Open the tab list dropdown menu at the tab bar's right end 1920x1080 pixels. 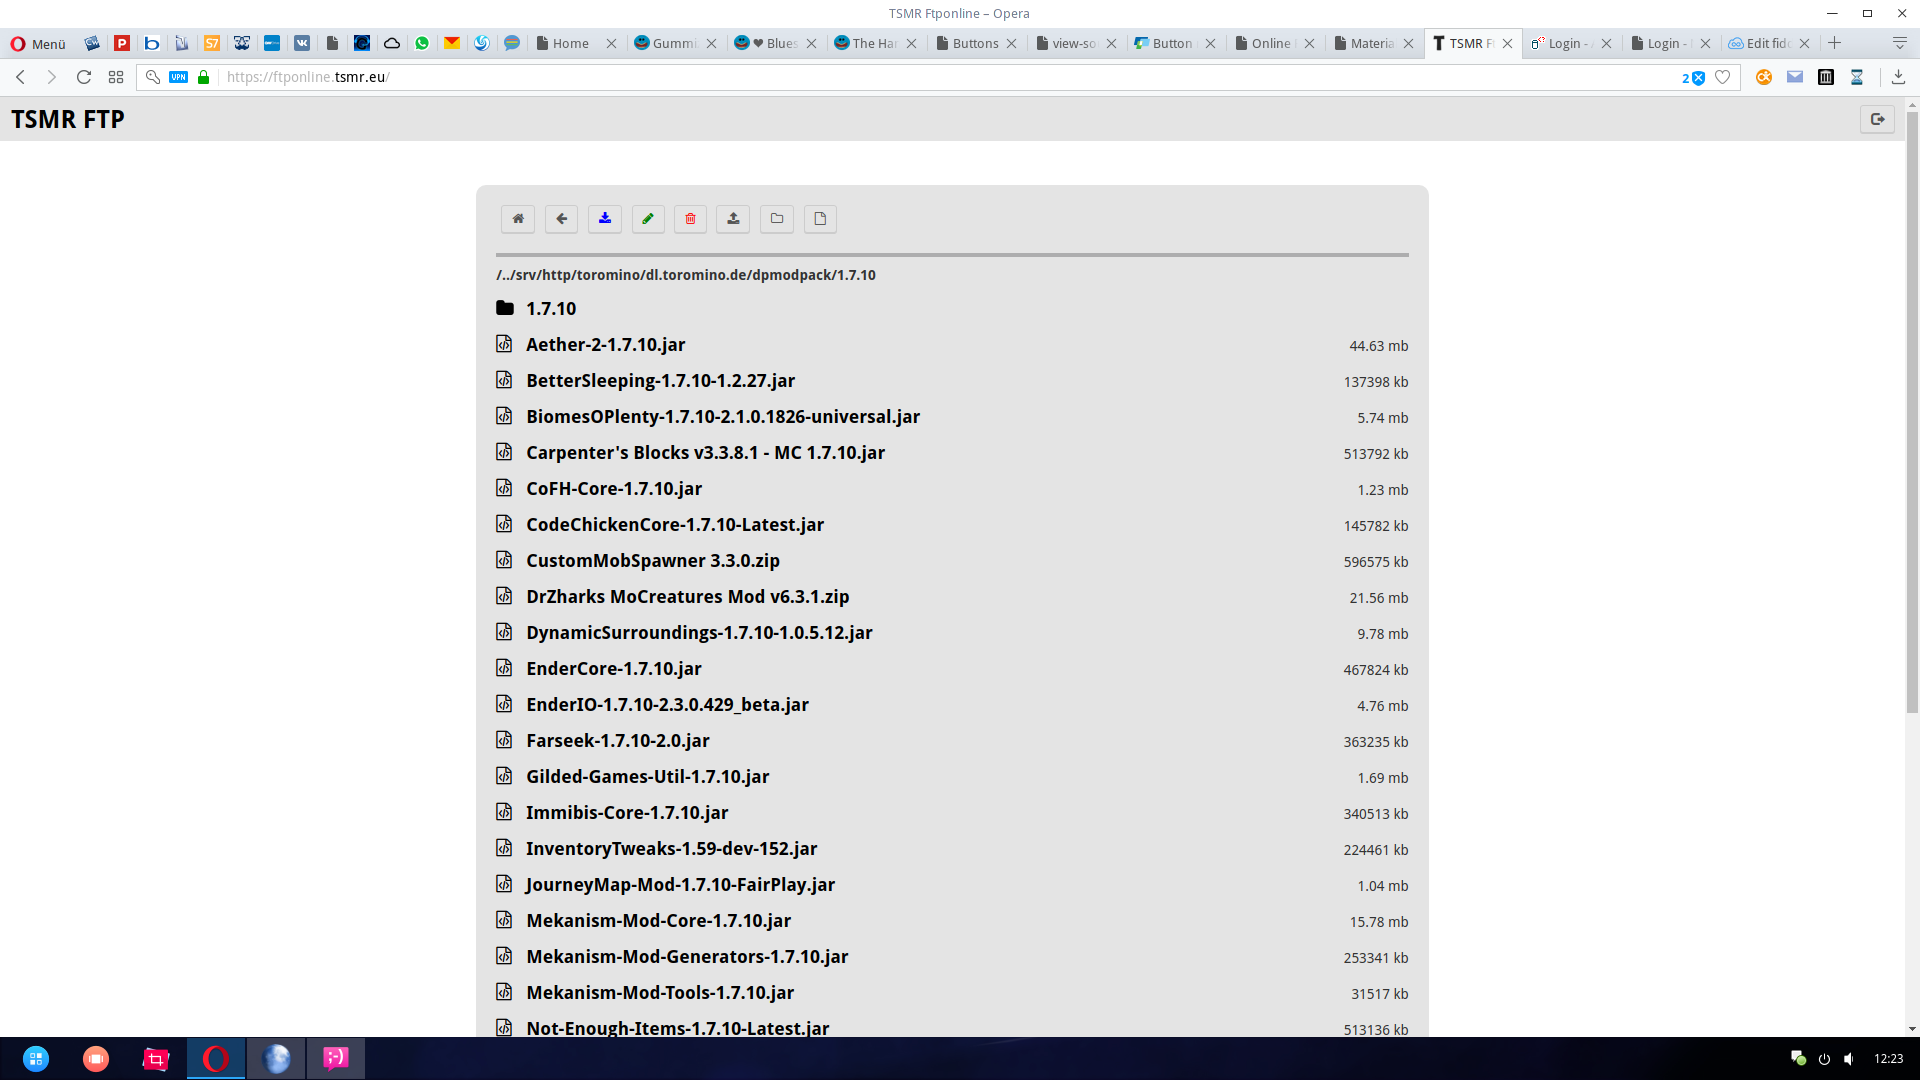[1899, 43]
